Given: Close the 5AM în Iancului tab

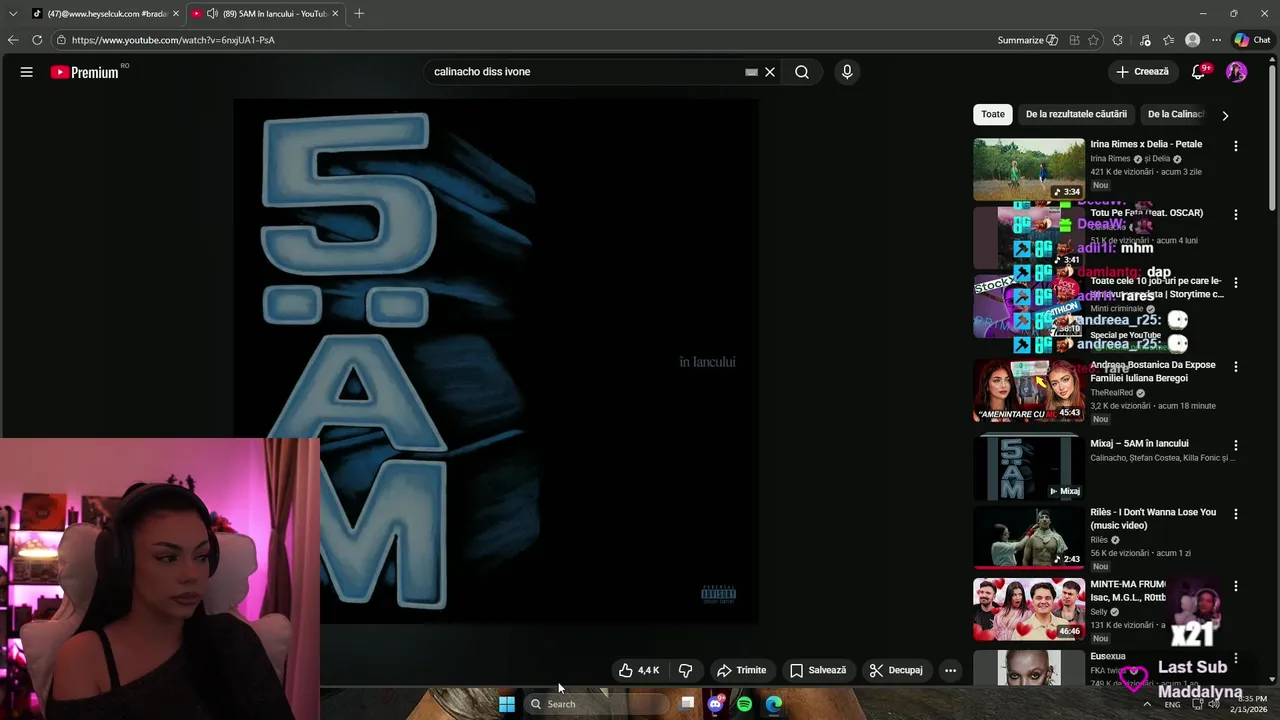Looking at the screenshot, I should 335,13.
